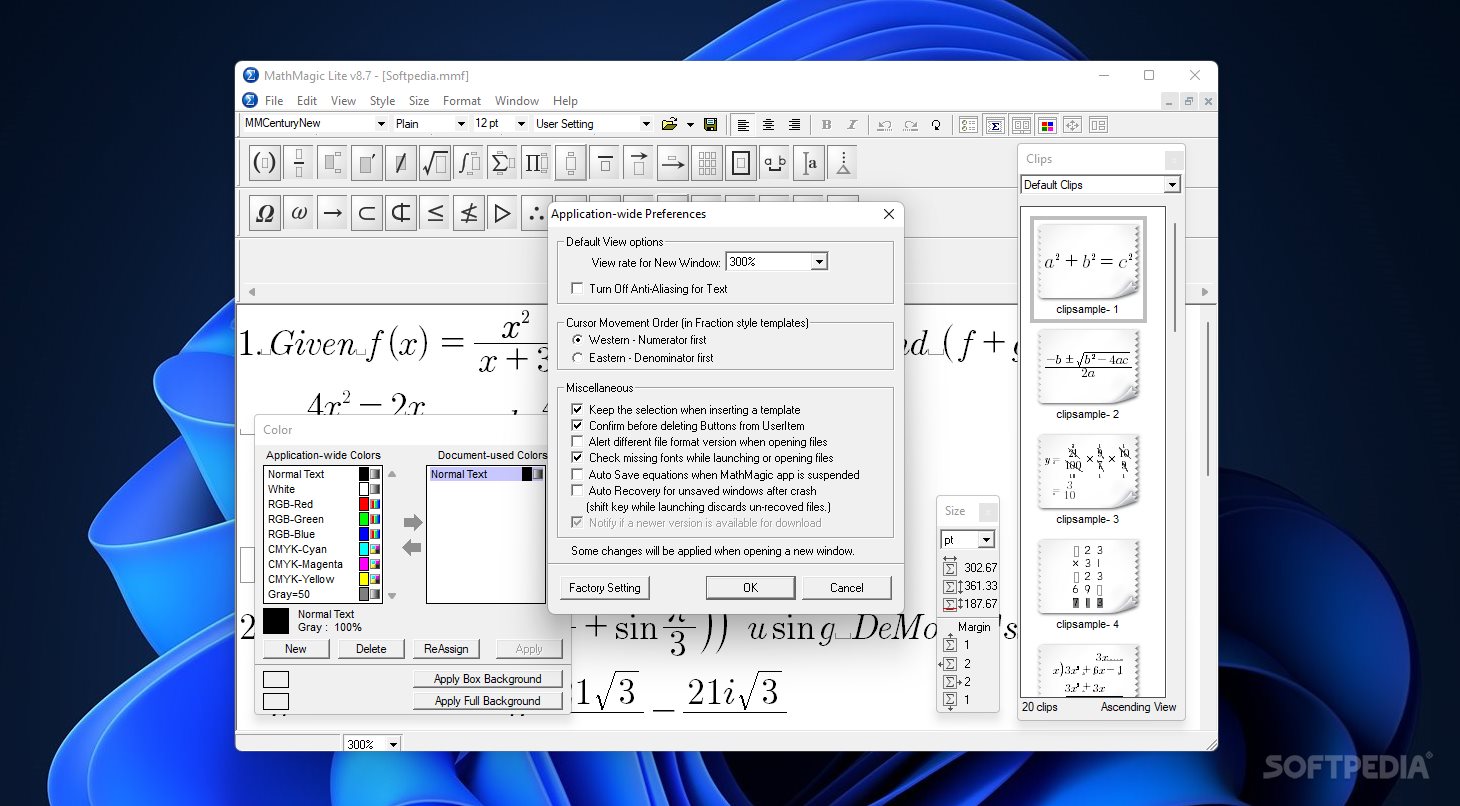Center-align the equation
Screen dimensions: 1460x806
coord(768,124)
